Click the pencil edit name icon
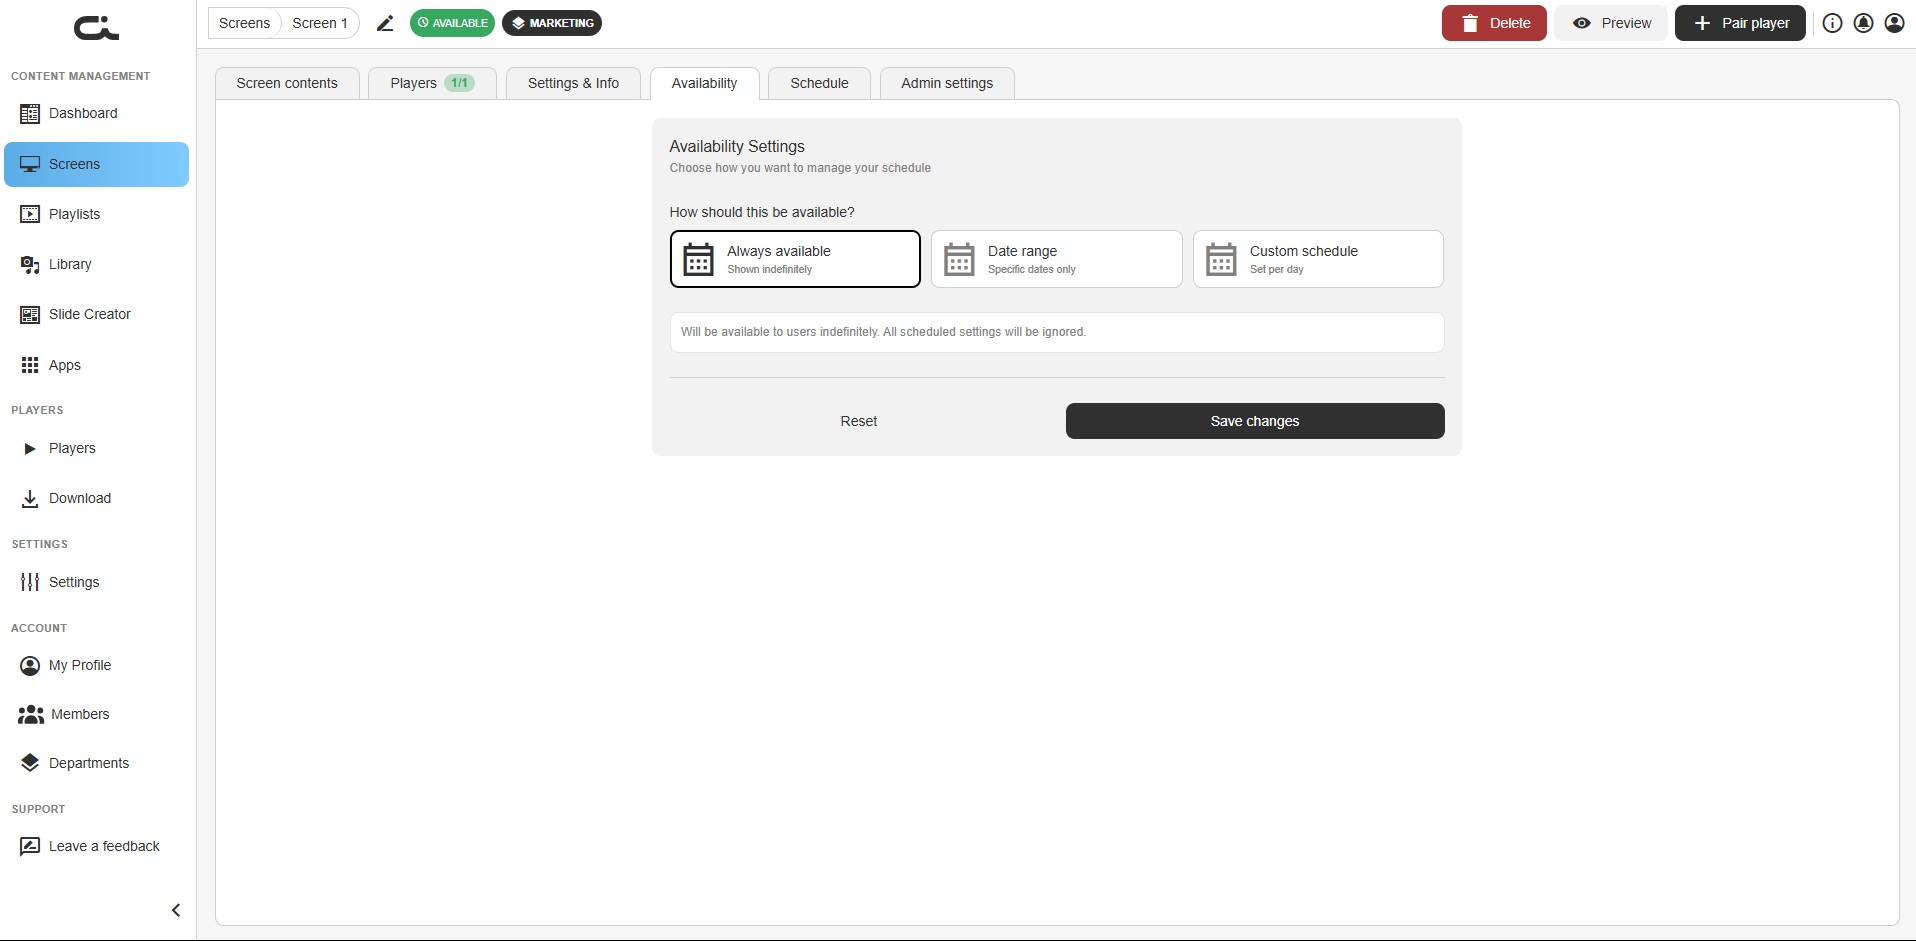Screen dimensions: 1916x941 tap(385, 23)
